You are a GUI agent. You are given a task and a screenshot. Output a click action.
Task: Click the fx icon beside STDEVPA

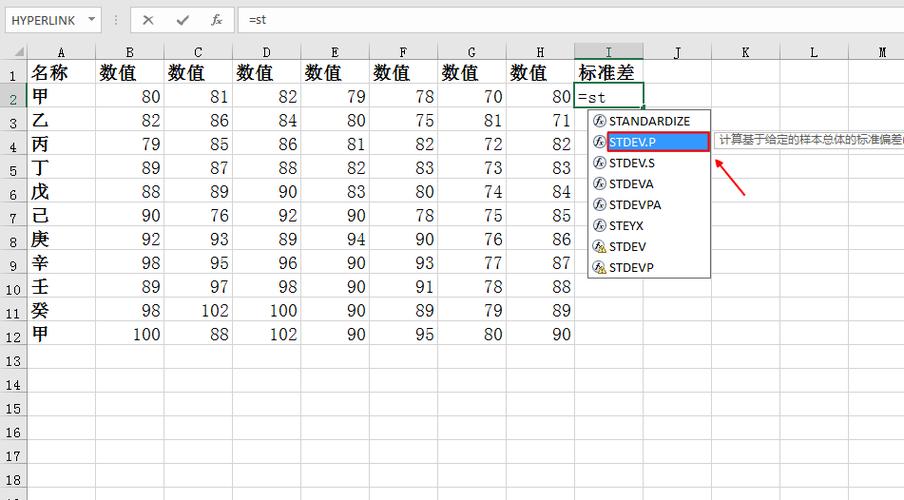click(600, 204)
